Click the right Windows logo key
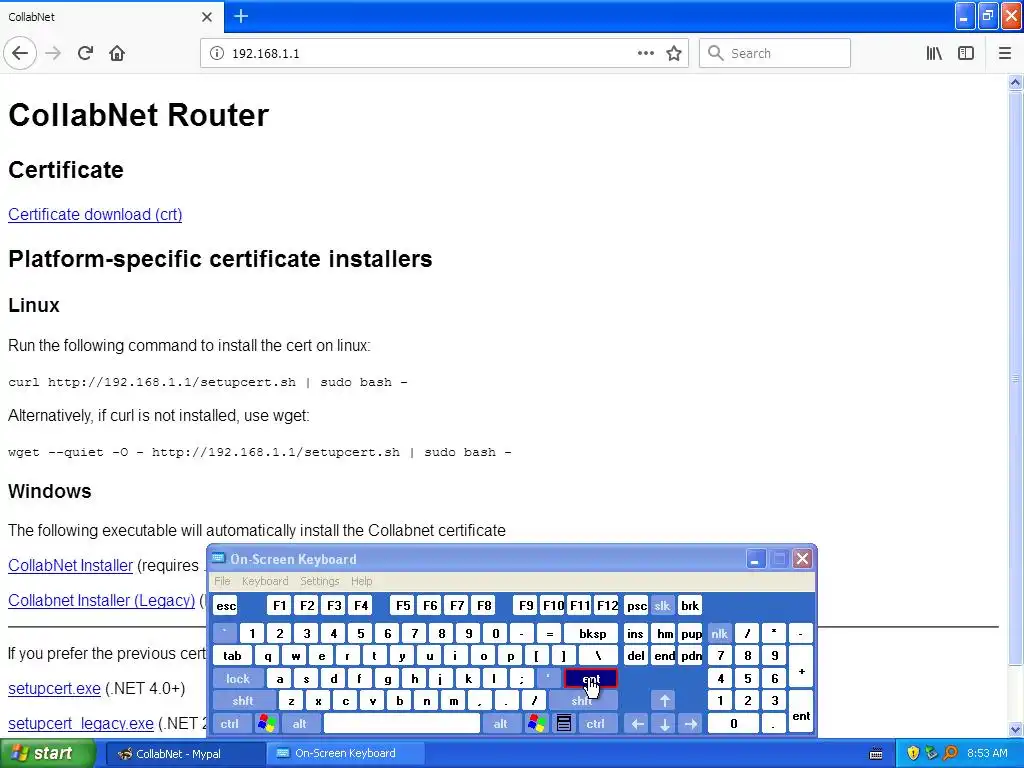The height and width of the screenshot is (768, 1024). click(537, 724)
